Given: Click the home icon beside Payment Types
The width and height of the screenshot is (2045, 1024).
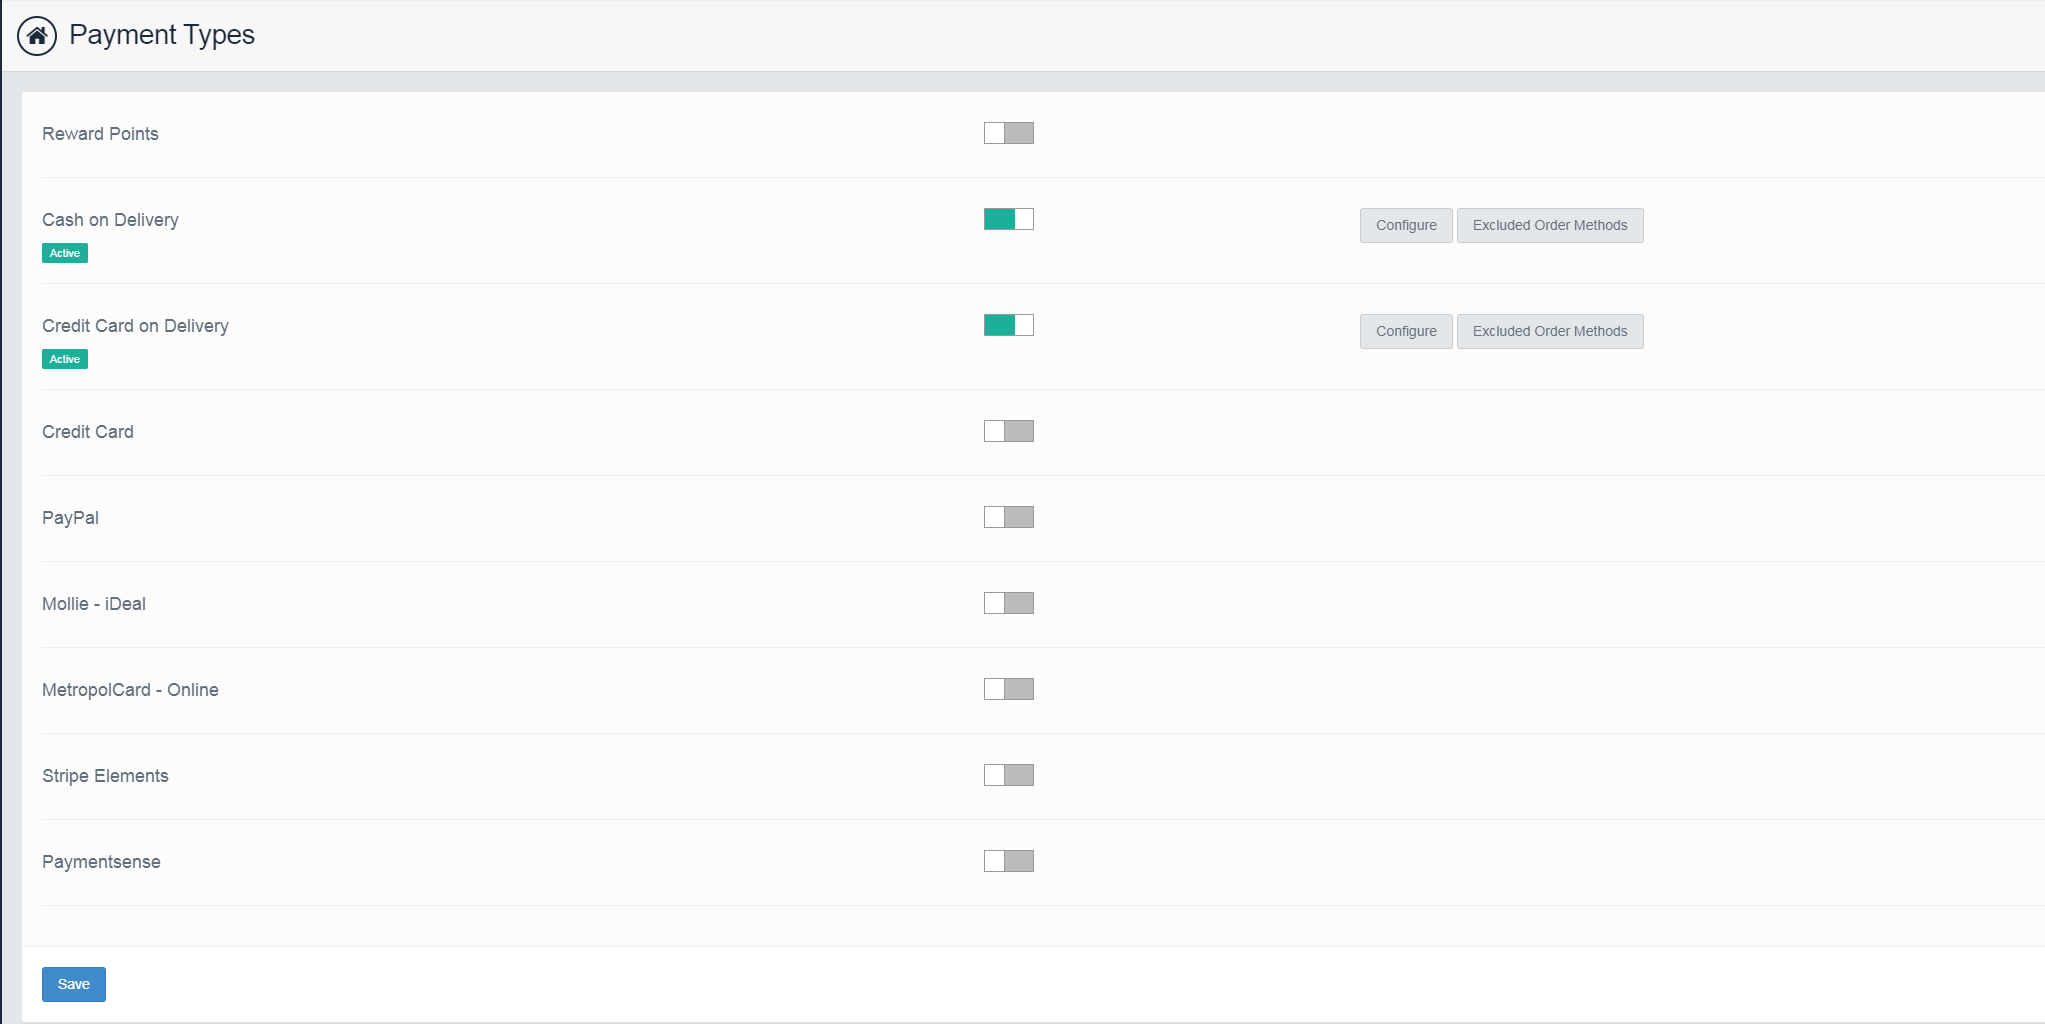Looking at the screenshot, I should 37,36.
